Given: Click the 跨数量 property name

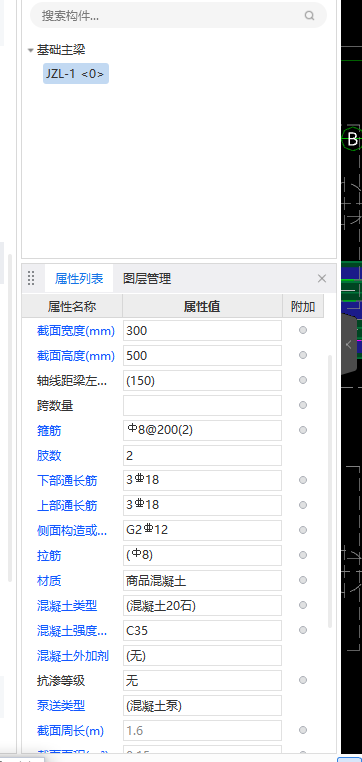Looking at the screenshot, I should pos(55,406).
